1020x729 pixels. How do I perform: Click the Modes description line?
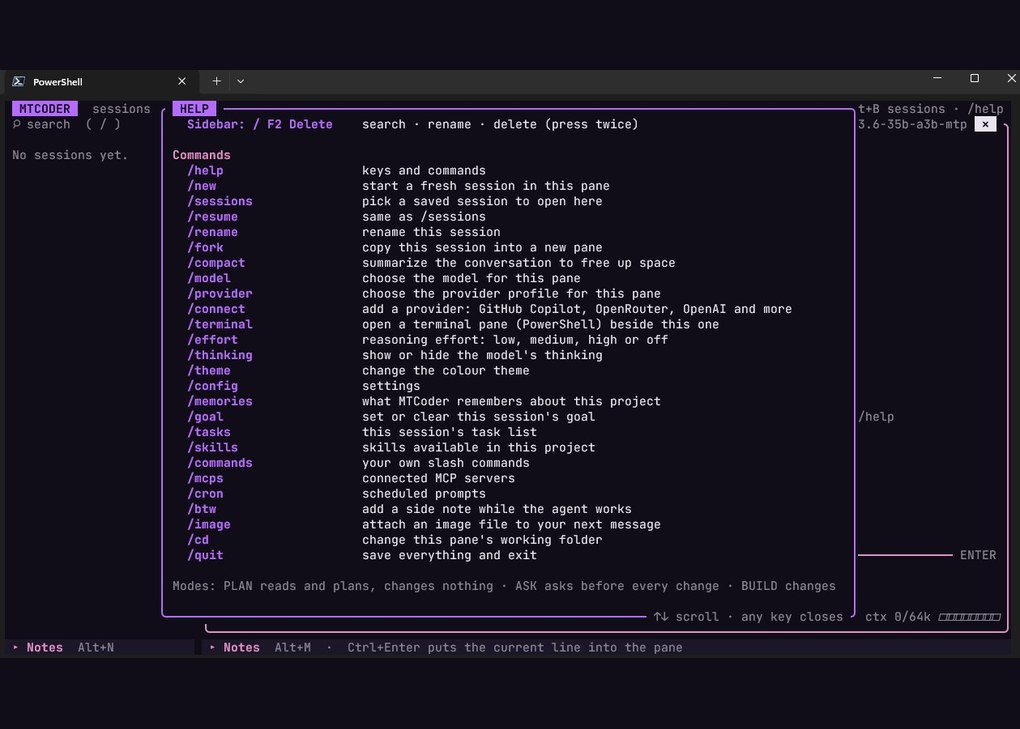[504, 587]
